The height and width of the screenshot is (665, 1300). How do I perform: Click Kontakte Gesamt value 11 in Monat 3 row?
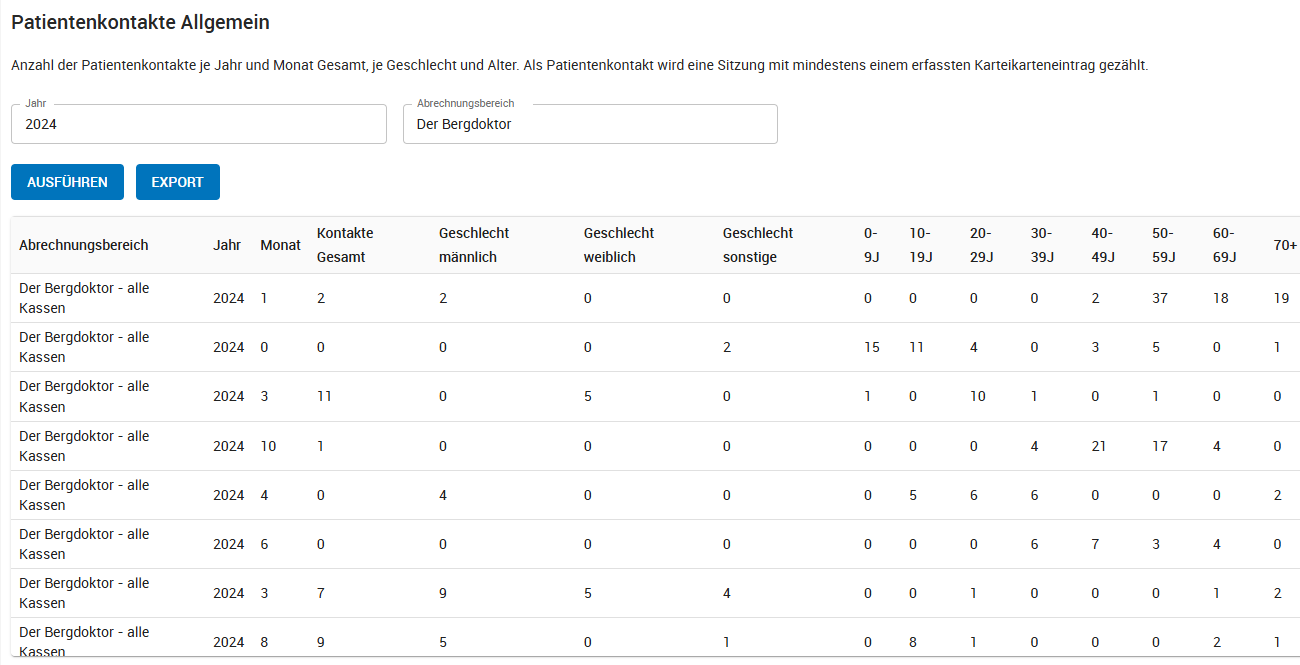pos(324,396)
